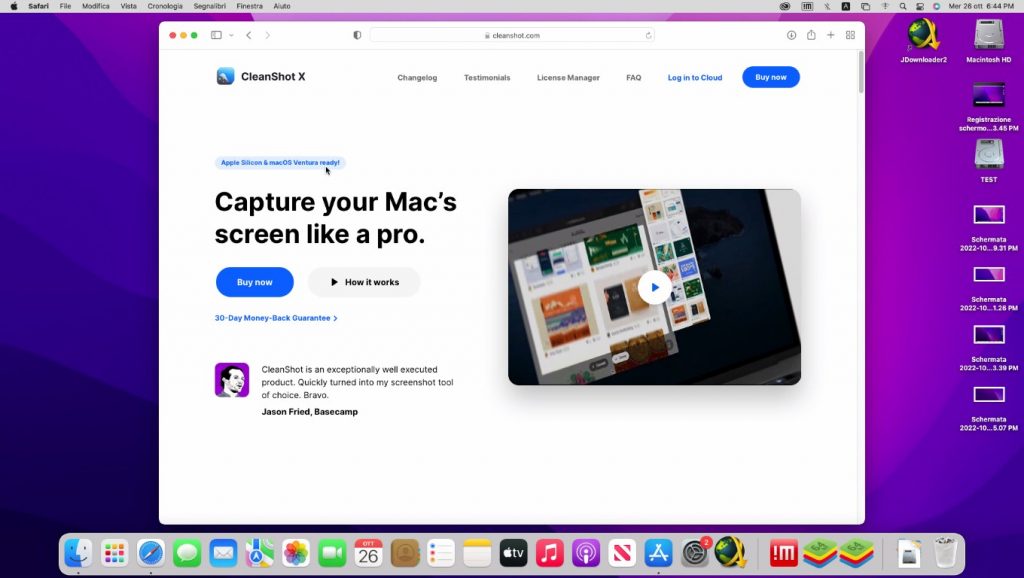Viewport: 1024px width, 578px height.
Task: Click Log in to Cloud
Action: 694,78
